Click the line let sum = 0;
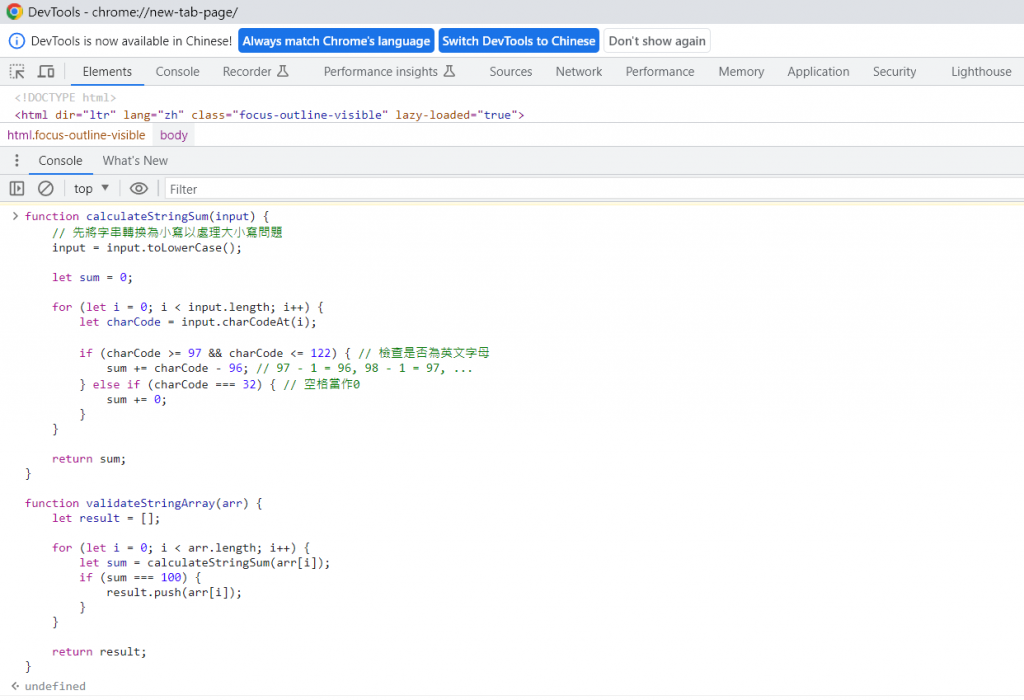The image size is (1024, 700). [x=92, y=278]
